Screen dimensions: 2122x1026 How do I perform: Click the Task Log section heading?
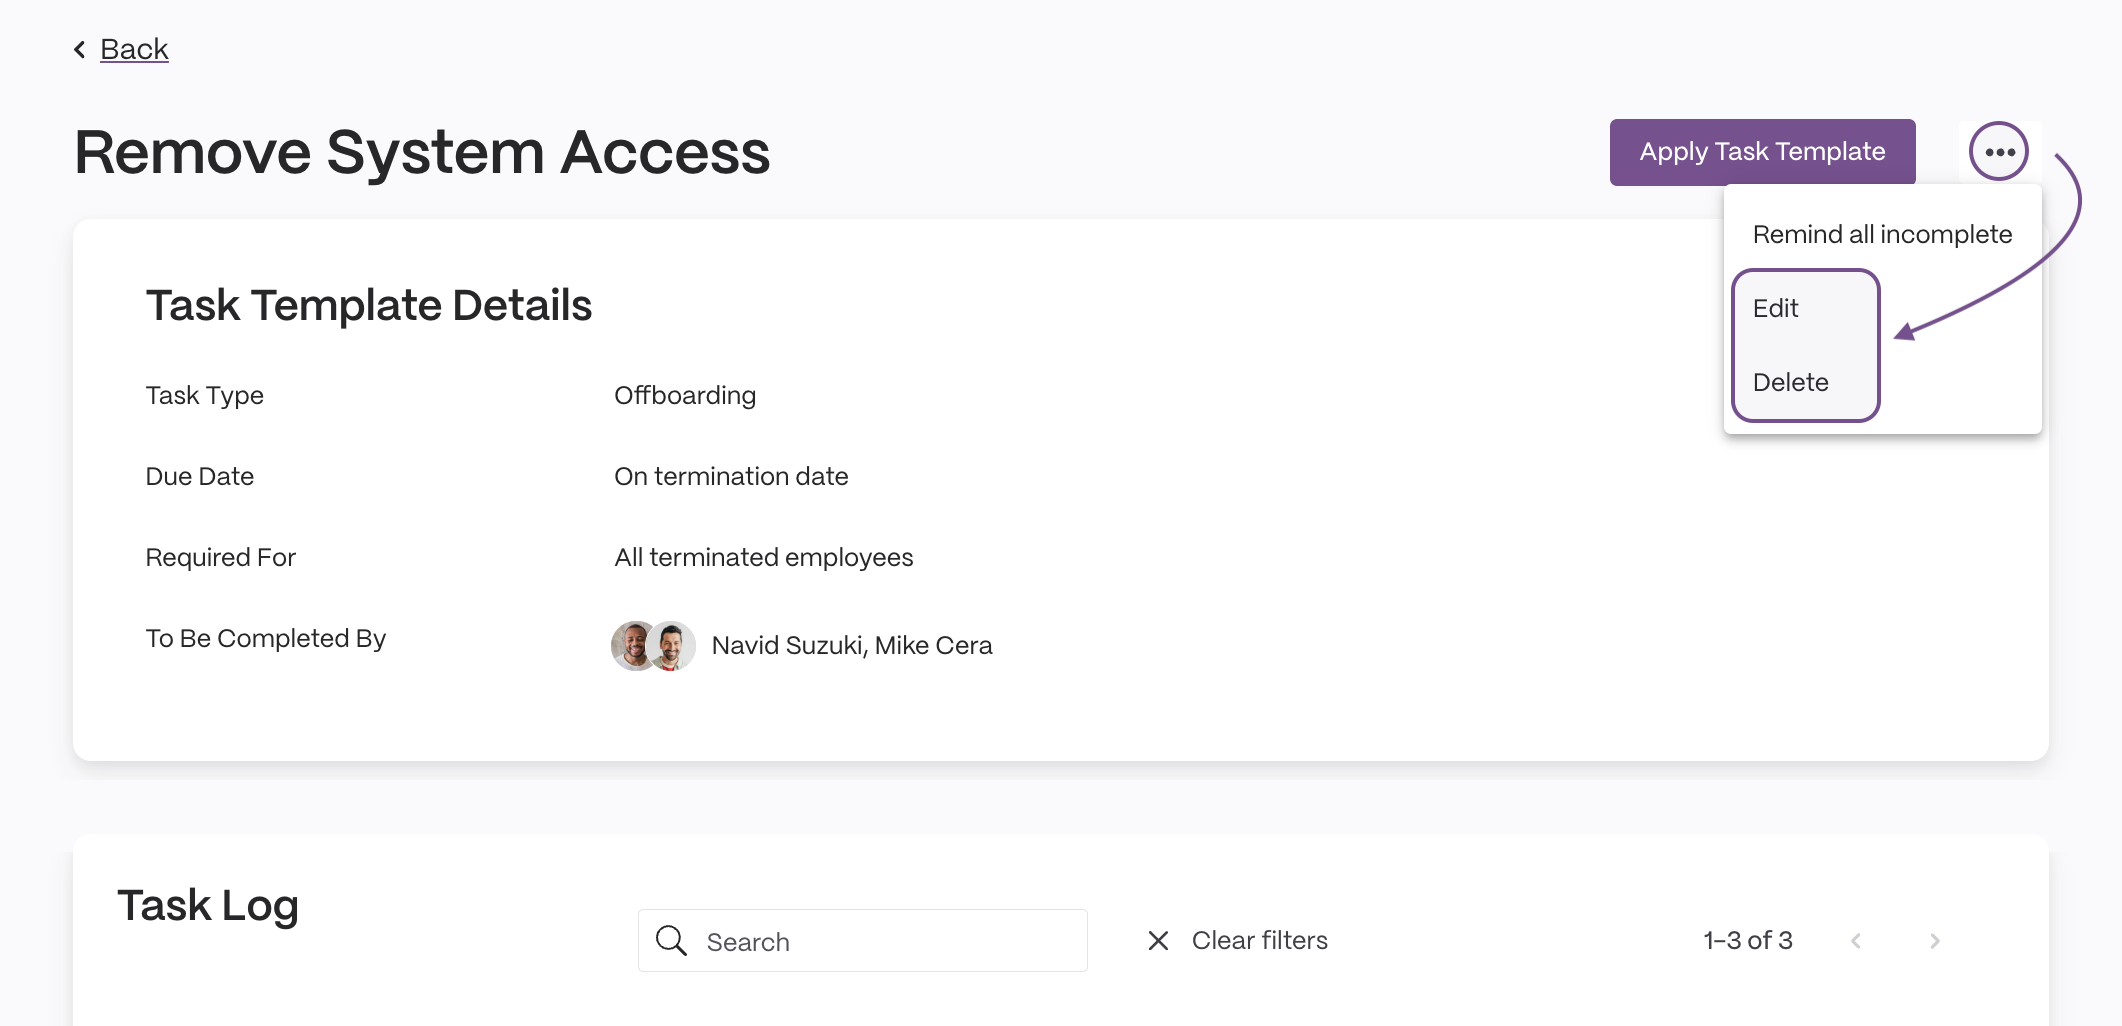click(x=208, y=905)
